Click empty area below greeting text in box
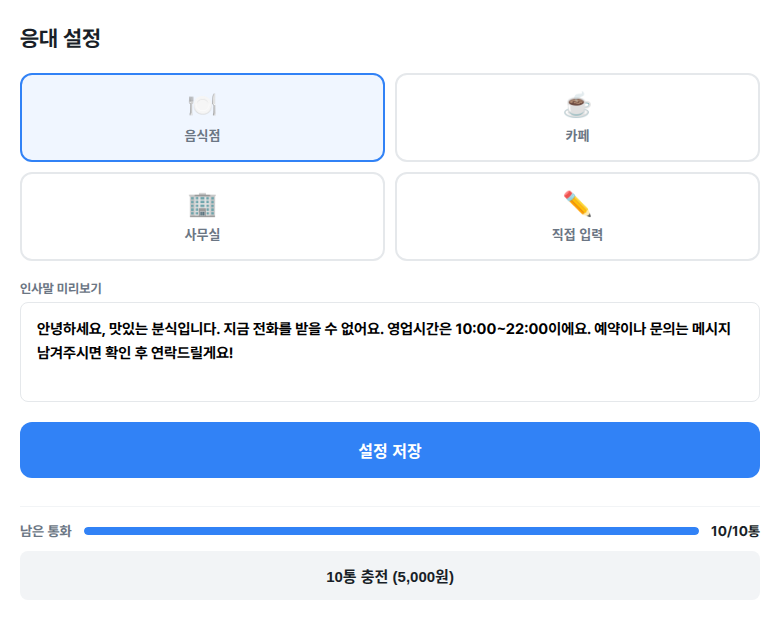This screenshot has width=765, height=624. pyautogui.click(x=389, y=383)
